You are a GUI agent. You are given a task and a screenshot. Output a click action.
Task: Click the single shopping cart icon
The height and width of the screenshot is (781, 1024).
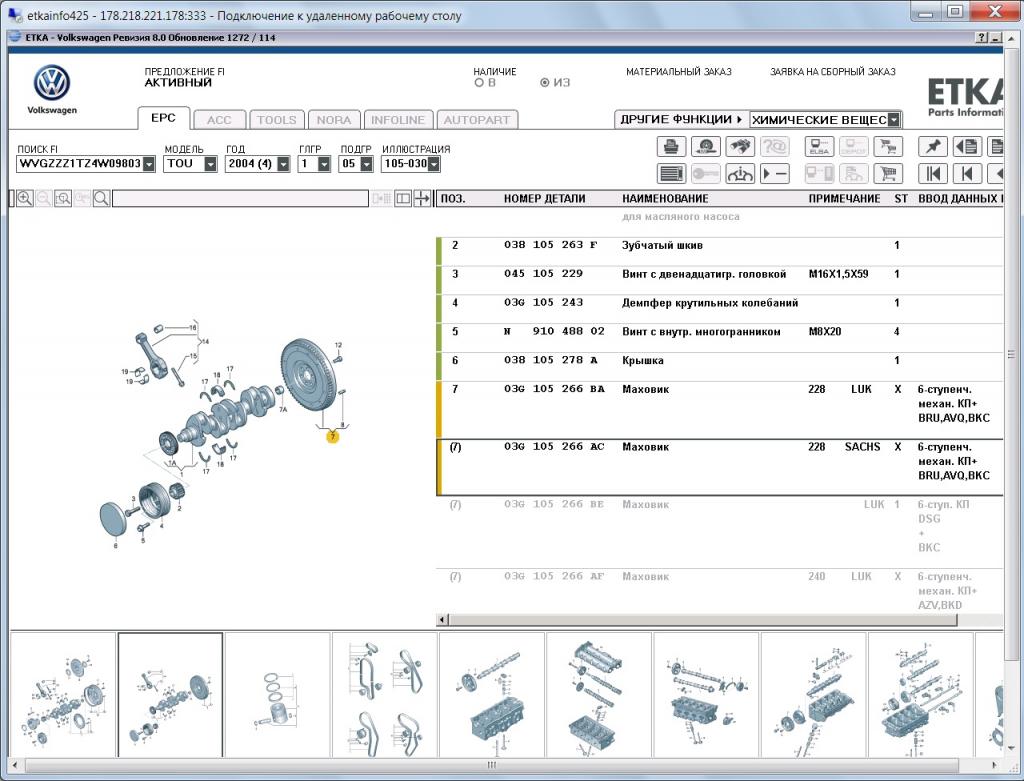pos(888,174)
